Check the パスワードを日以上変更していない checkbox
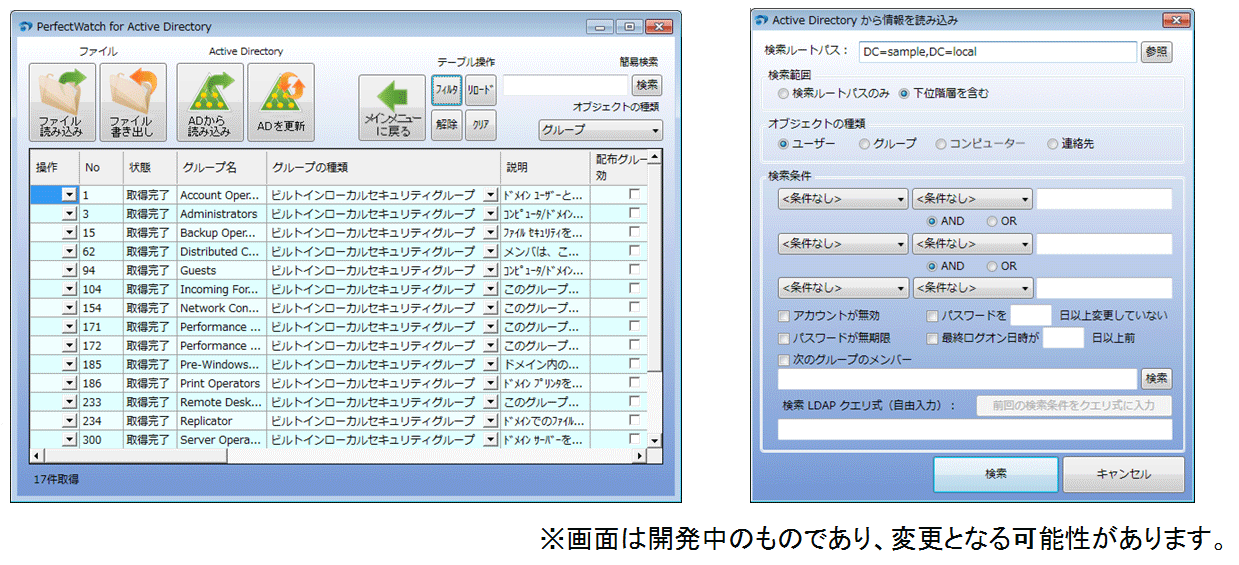This screenshot has height=565, width=1239. 932,316
